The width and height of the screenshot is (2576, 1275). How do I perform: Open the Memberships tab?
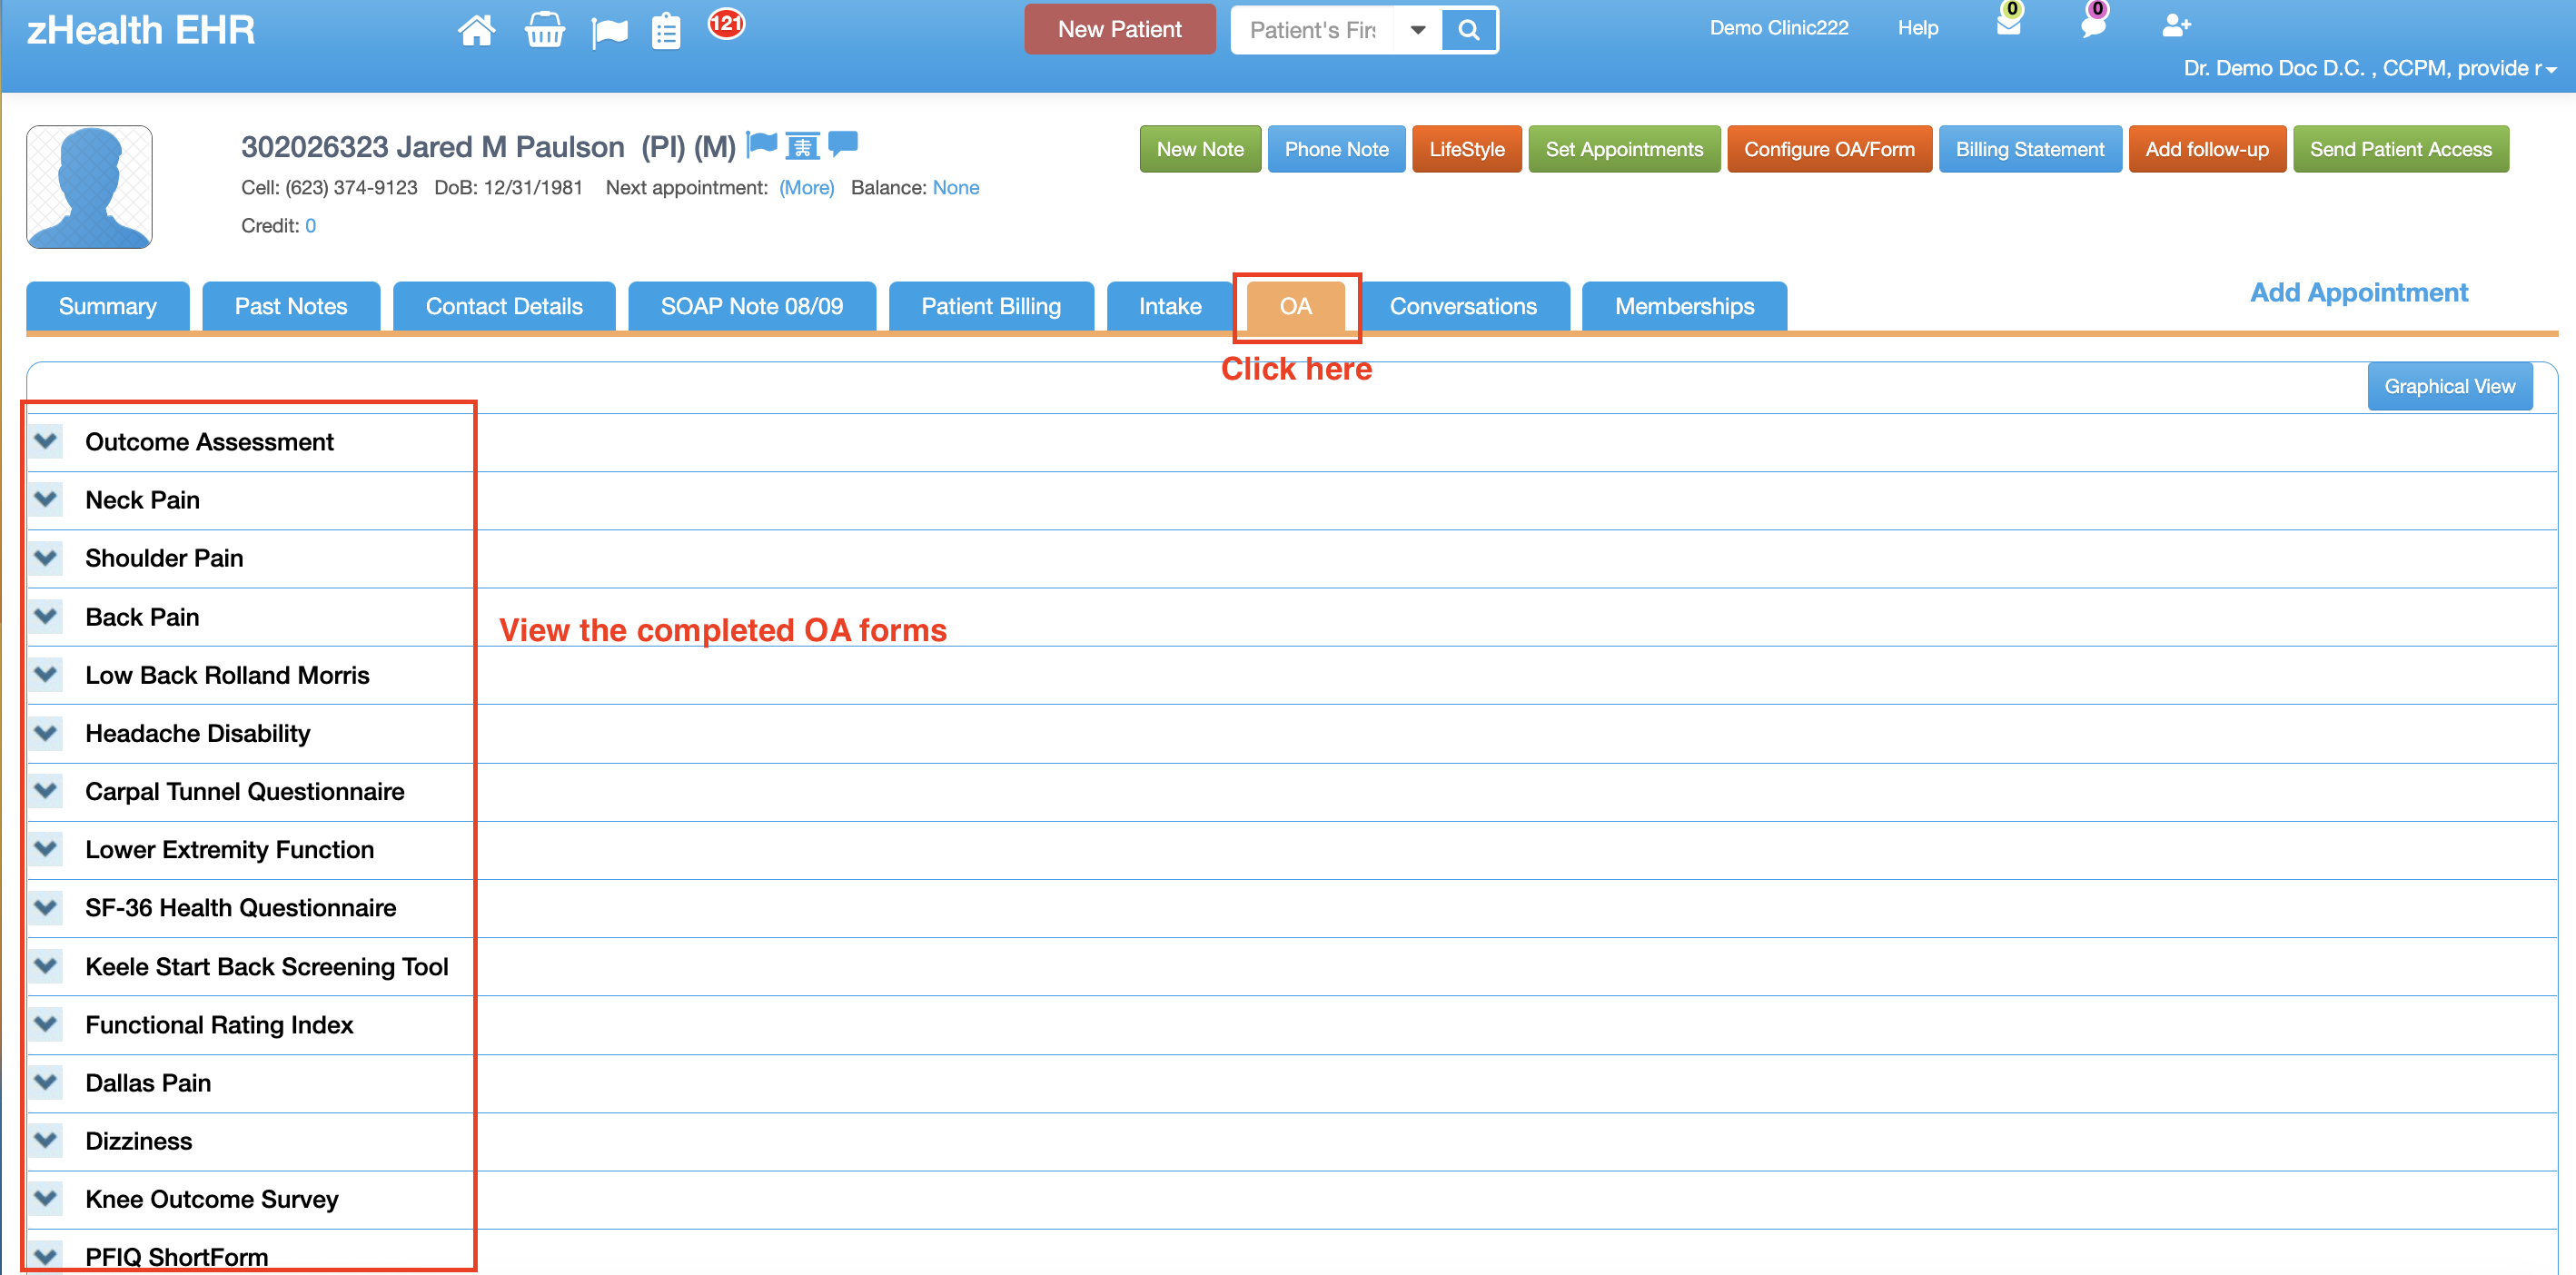(x=1685, y=306)
